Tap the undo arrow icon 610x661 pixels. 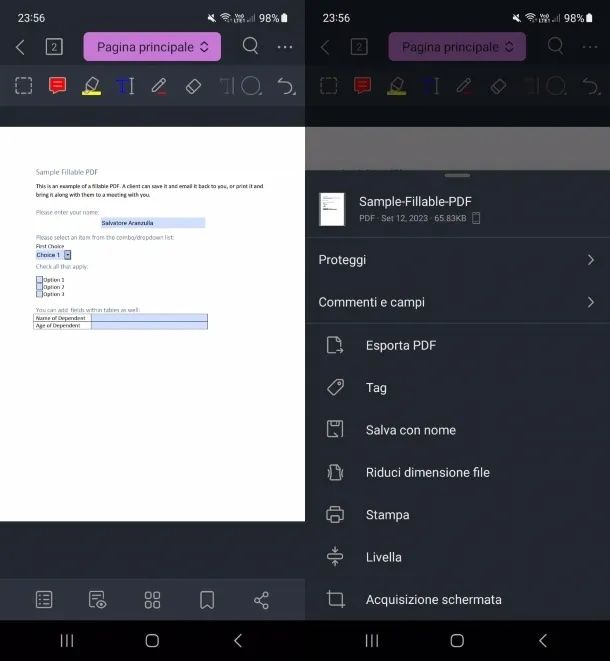pos(286,86)
